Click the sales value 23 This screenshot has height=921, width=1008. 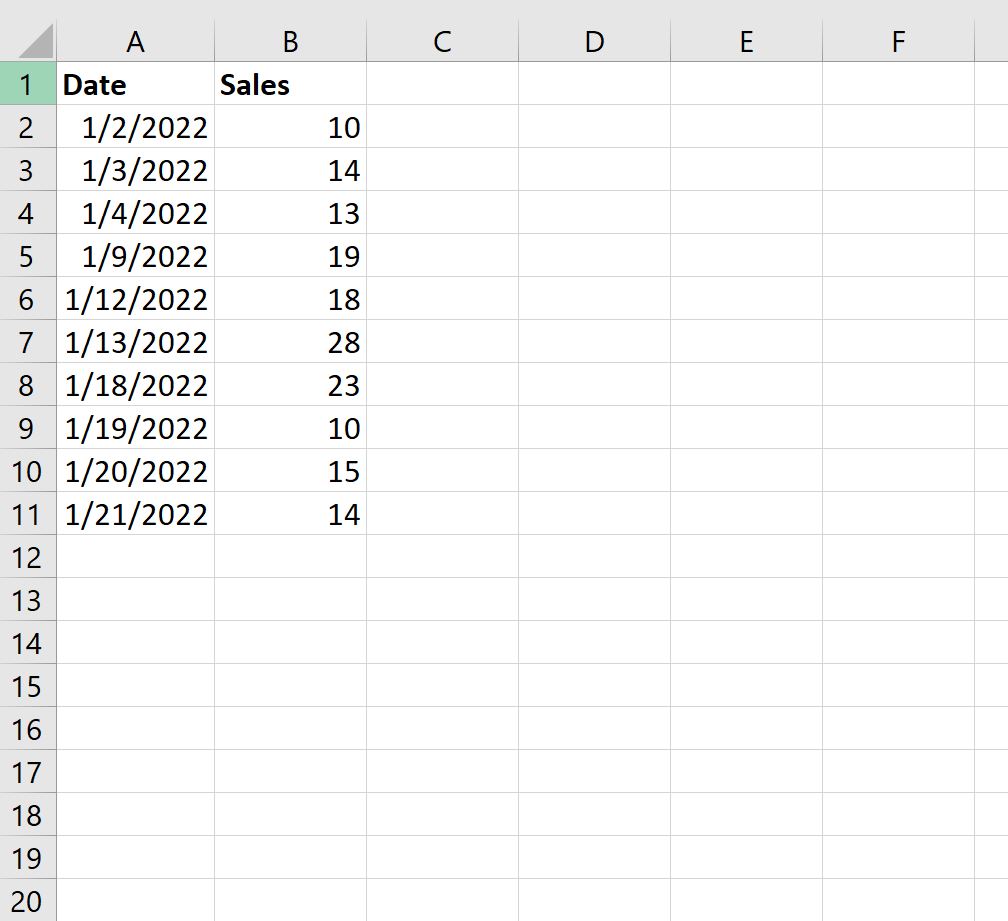[290, 386]
